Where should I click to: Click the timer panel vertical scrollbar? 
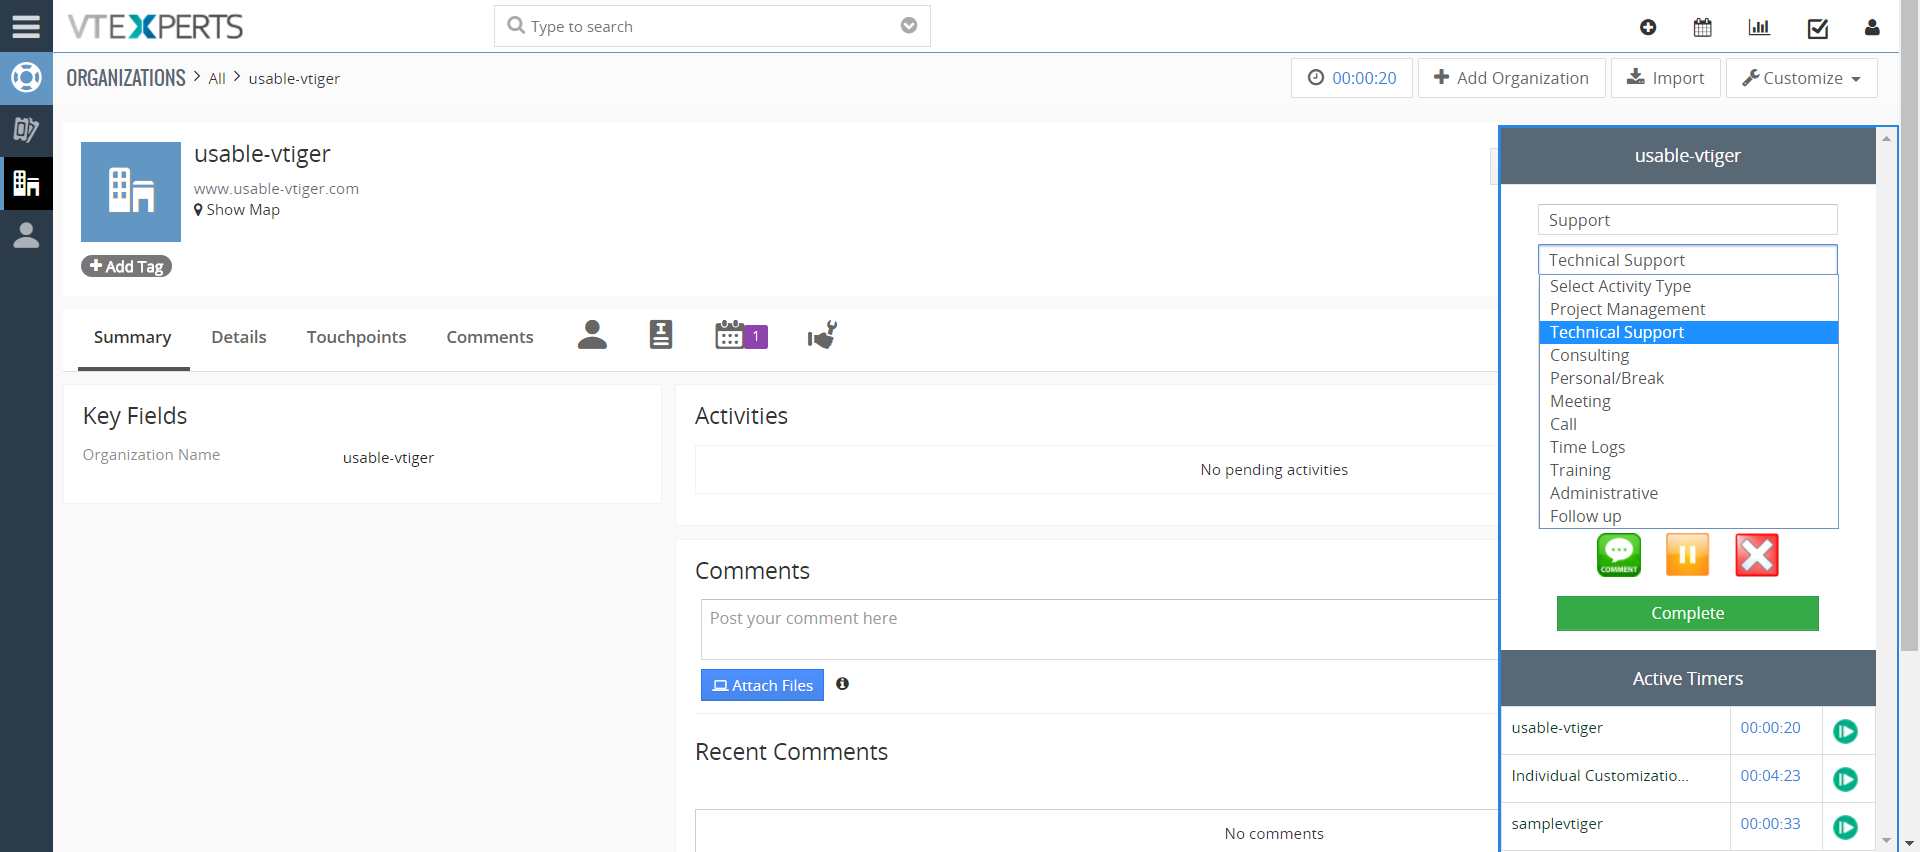point(1886,490)
